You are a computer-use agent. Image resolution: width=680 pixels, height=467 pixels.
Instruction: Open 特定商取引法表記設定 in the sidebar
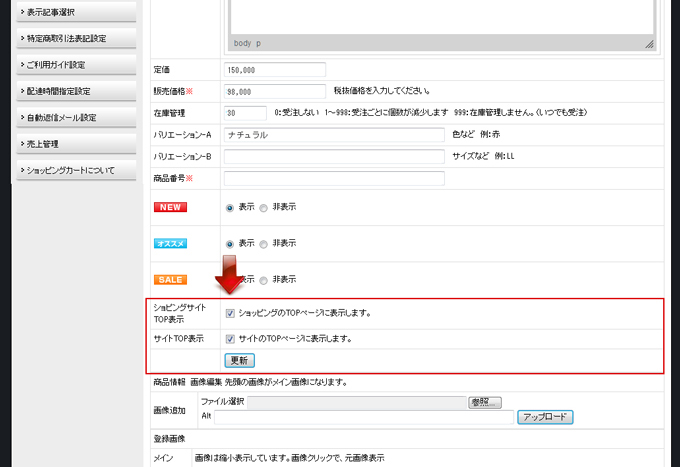(68, 38)
